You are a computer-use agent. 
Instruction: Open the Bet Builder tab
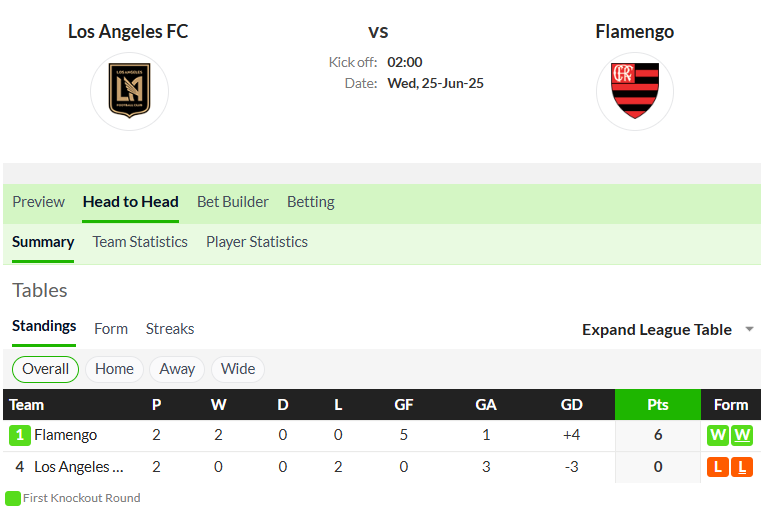233,202
